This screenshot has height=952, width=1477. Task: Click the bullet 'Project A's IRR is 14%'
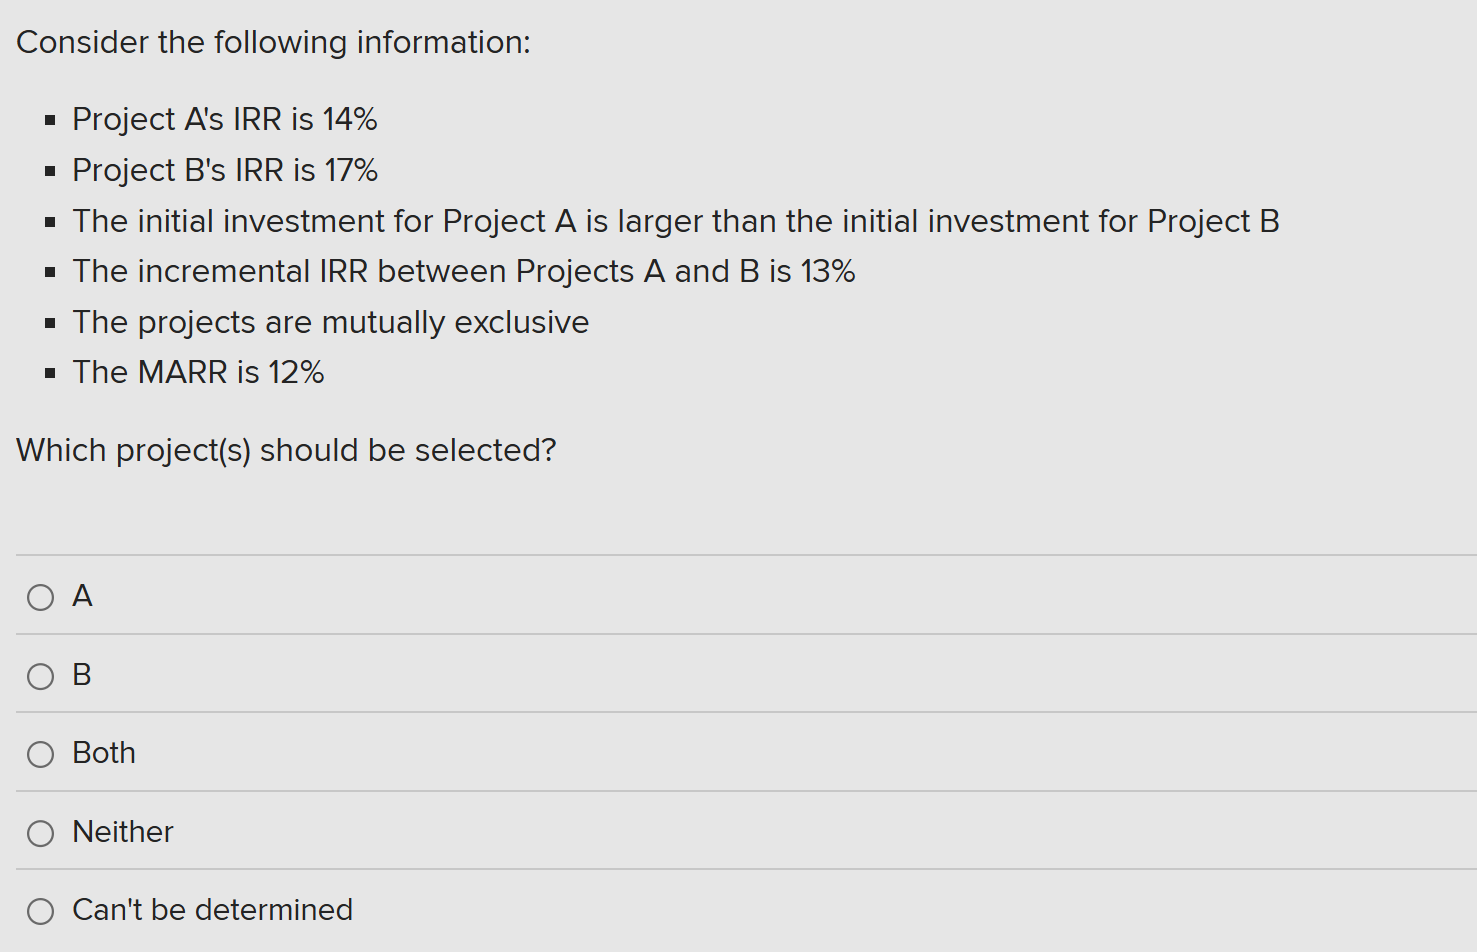click(x=224, y=119)
